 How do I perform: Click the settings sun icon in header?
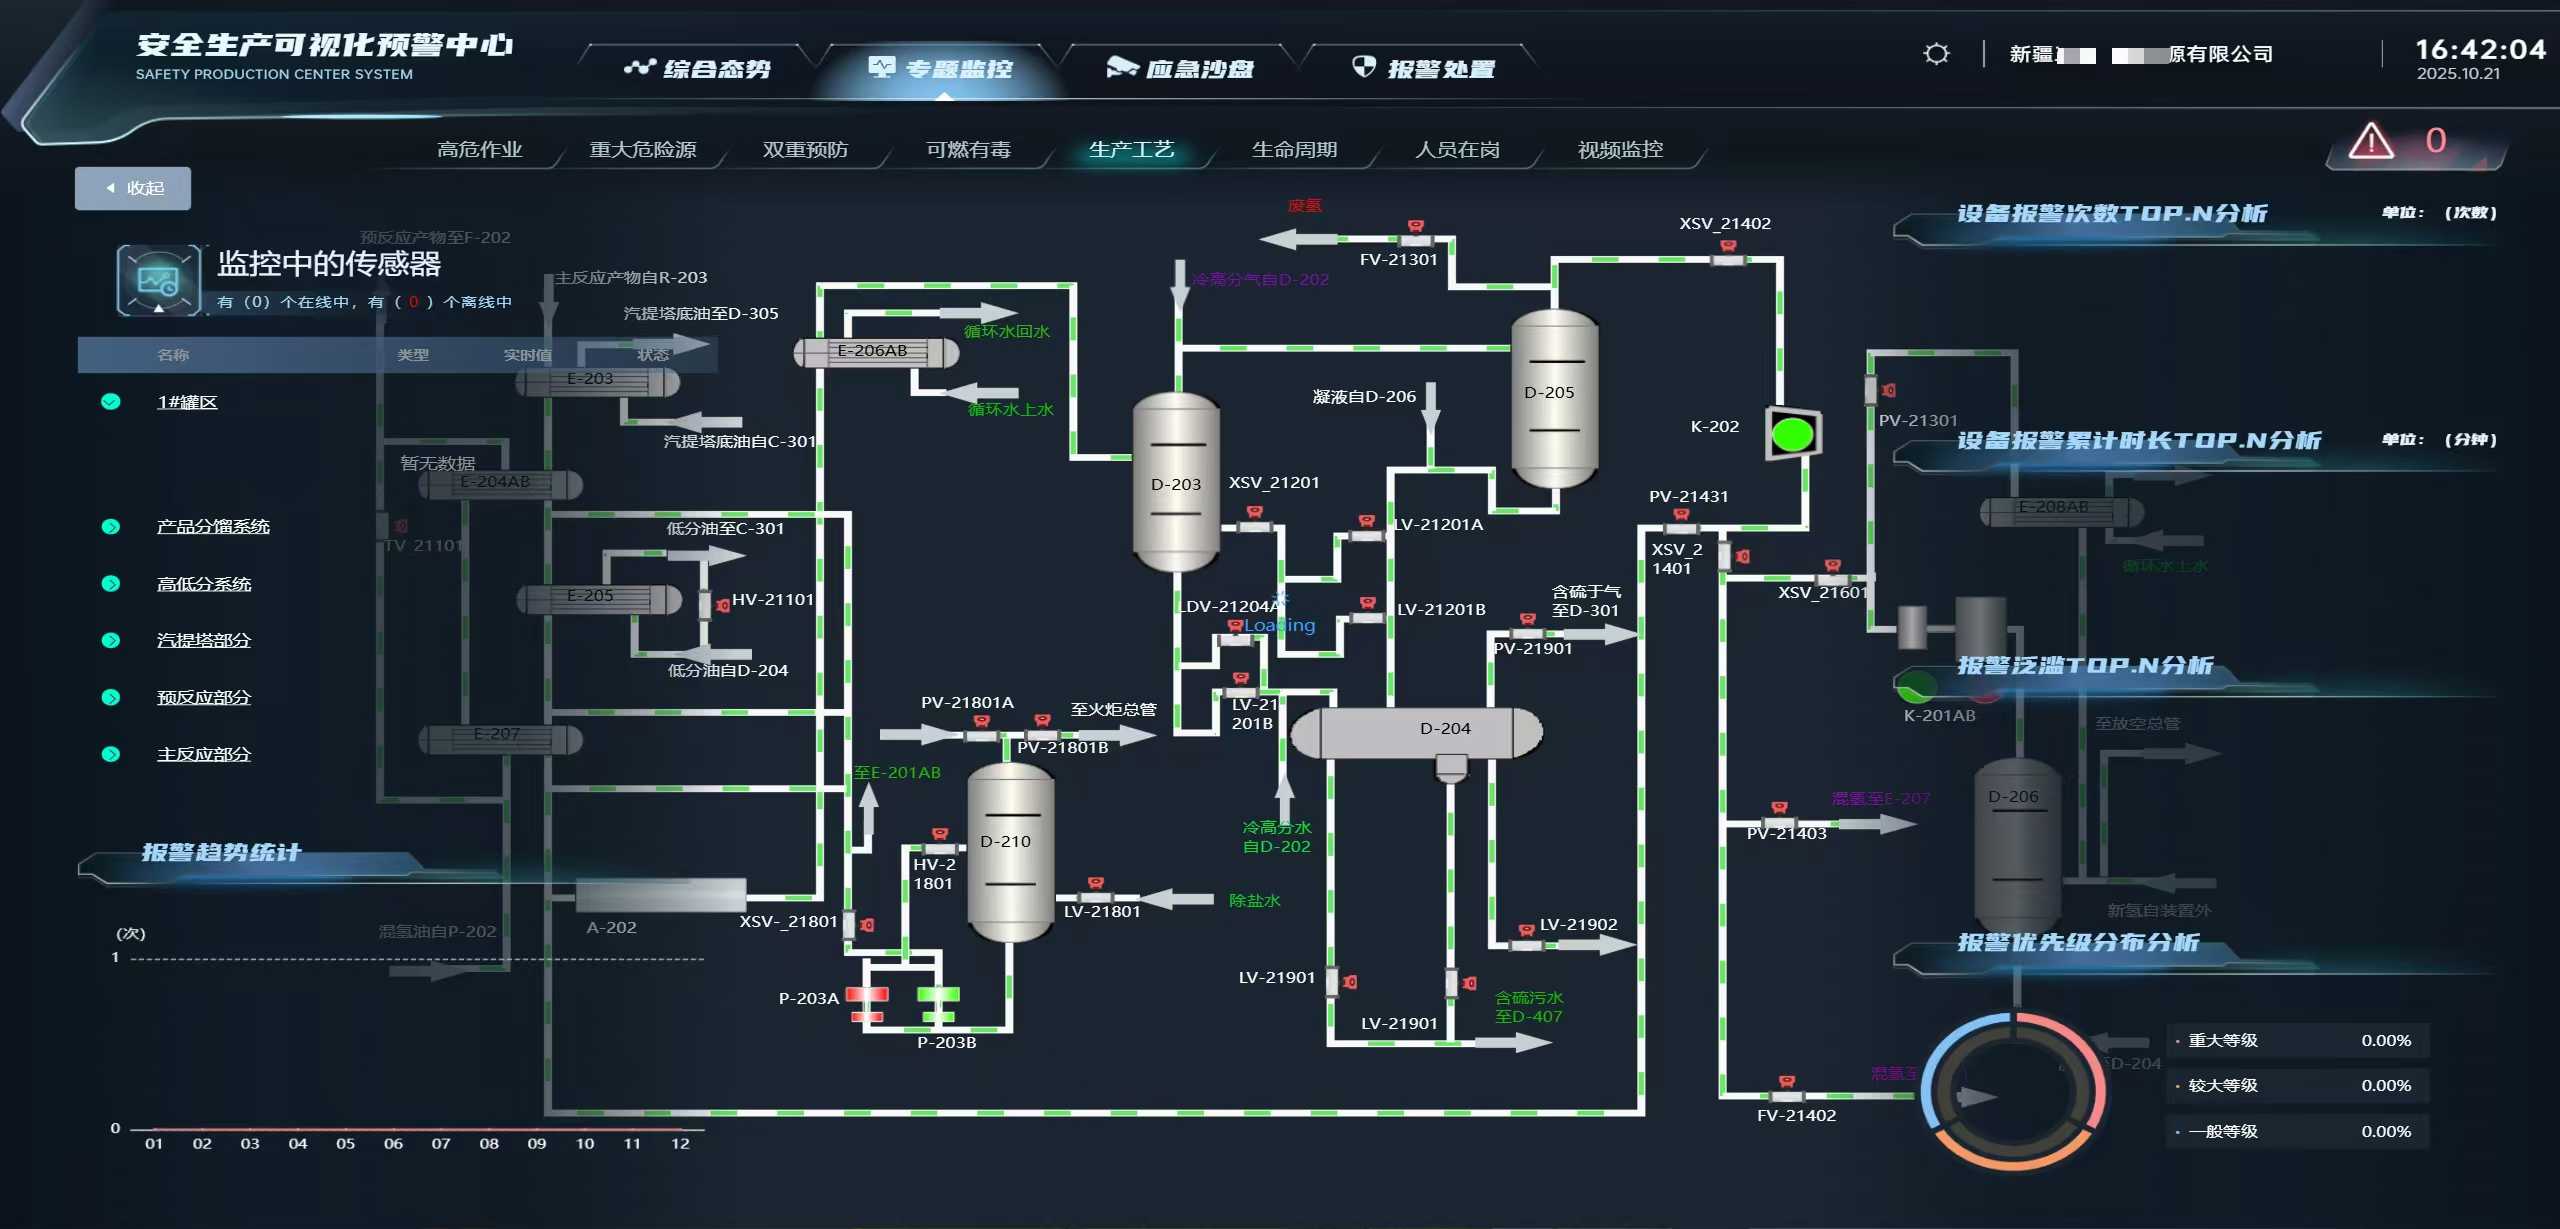click(x=1936, y=54)
